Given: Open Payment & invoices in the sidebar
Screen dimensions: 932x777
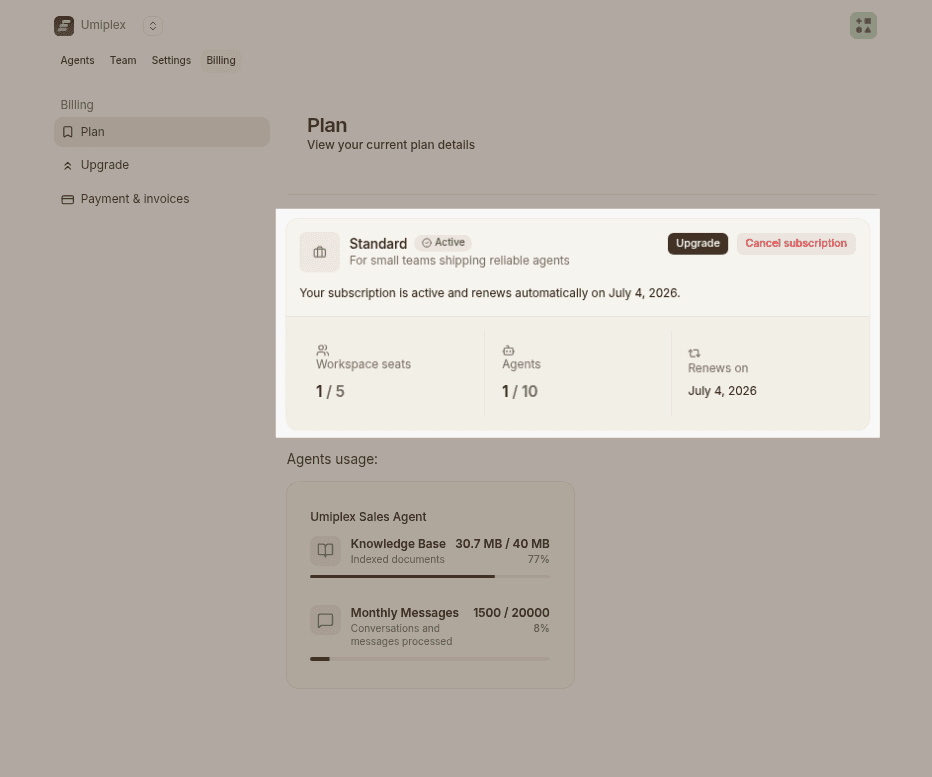Looking at the screenshot, I should 162,199.
